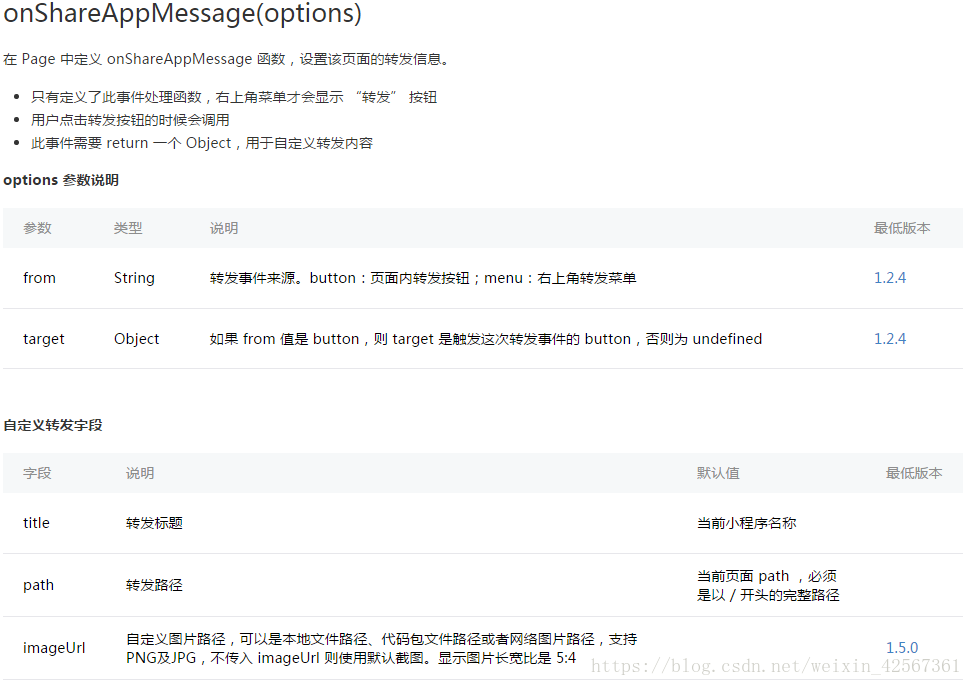Click the '字段' column header
The image size is (972, 686).
coord(37,473)
